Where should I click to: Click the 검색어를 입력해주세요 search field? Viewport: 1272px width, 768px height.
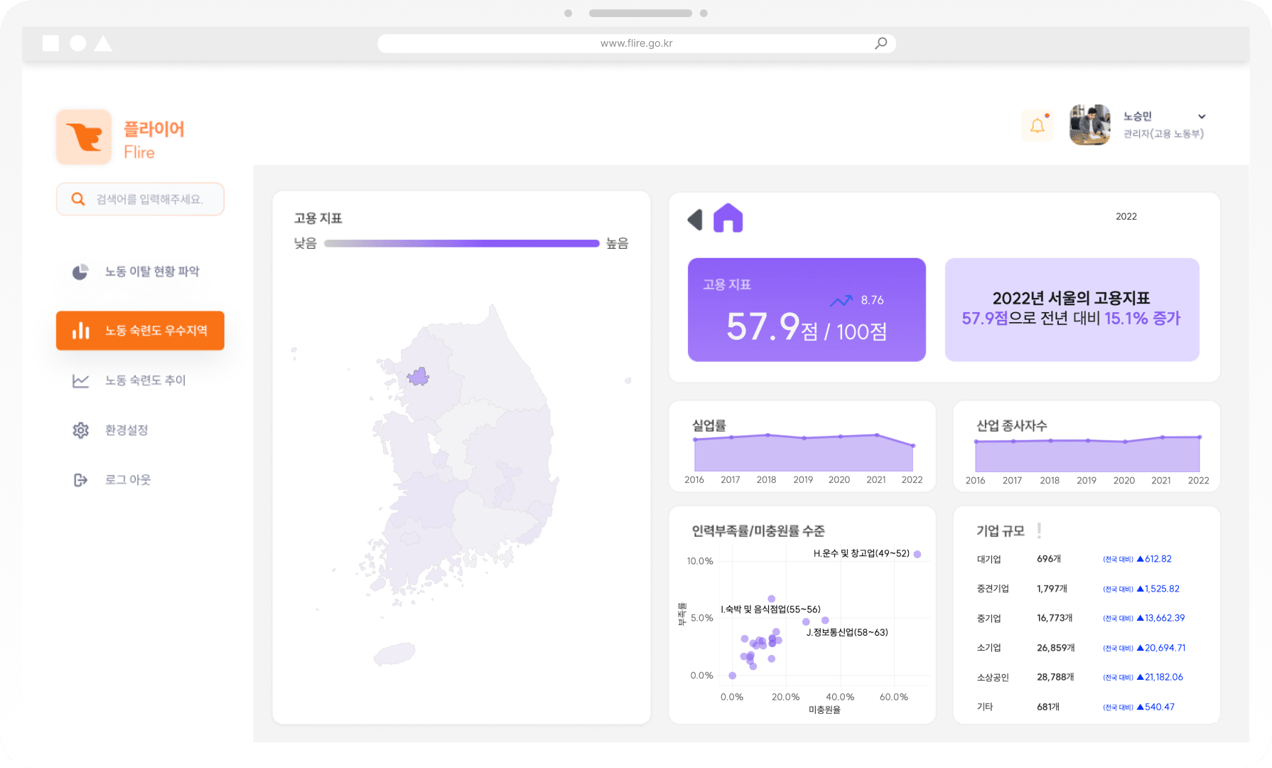pos(140,199)
